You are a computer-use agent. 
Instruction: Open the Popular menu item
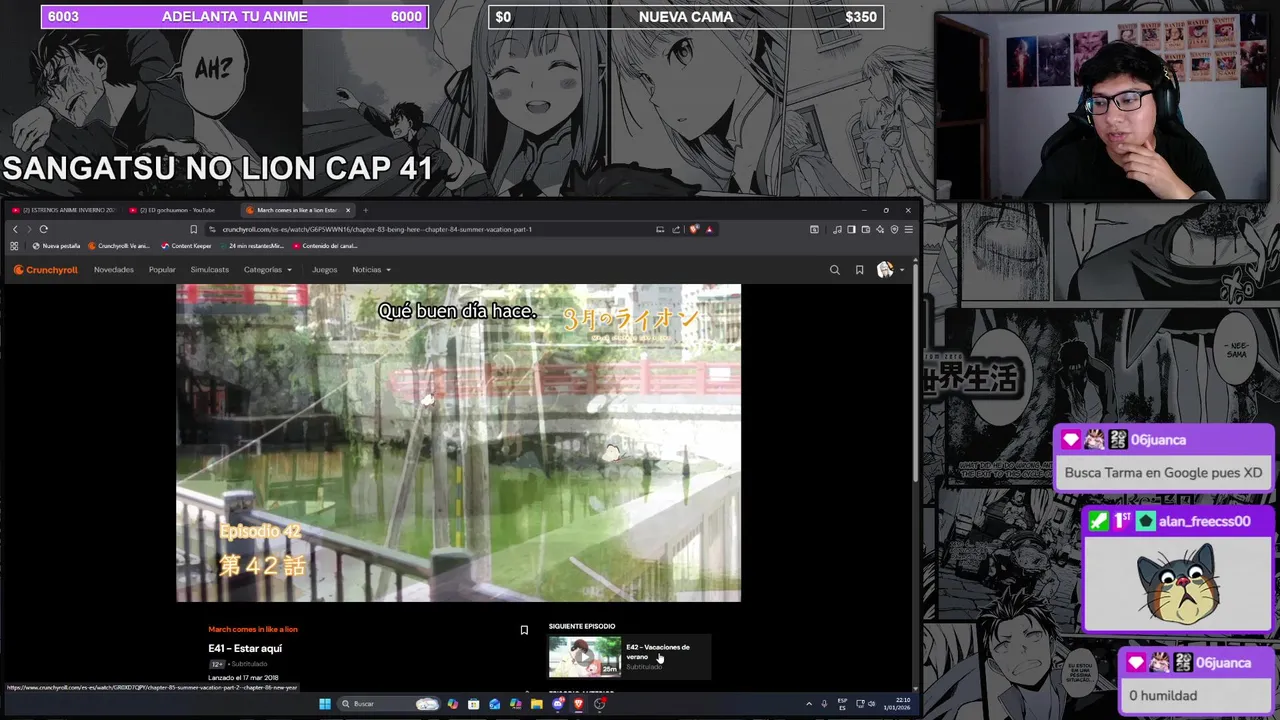click(x=162, y=270)
